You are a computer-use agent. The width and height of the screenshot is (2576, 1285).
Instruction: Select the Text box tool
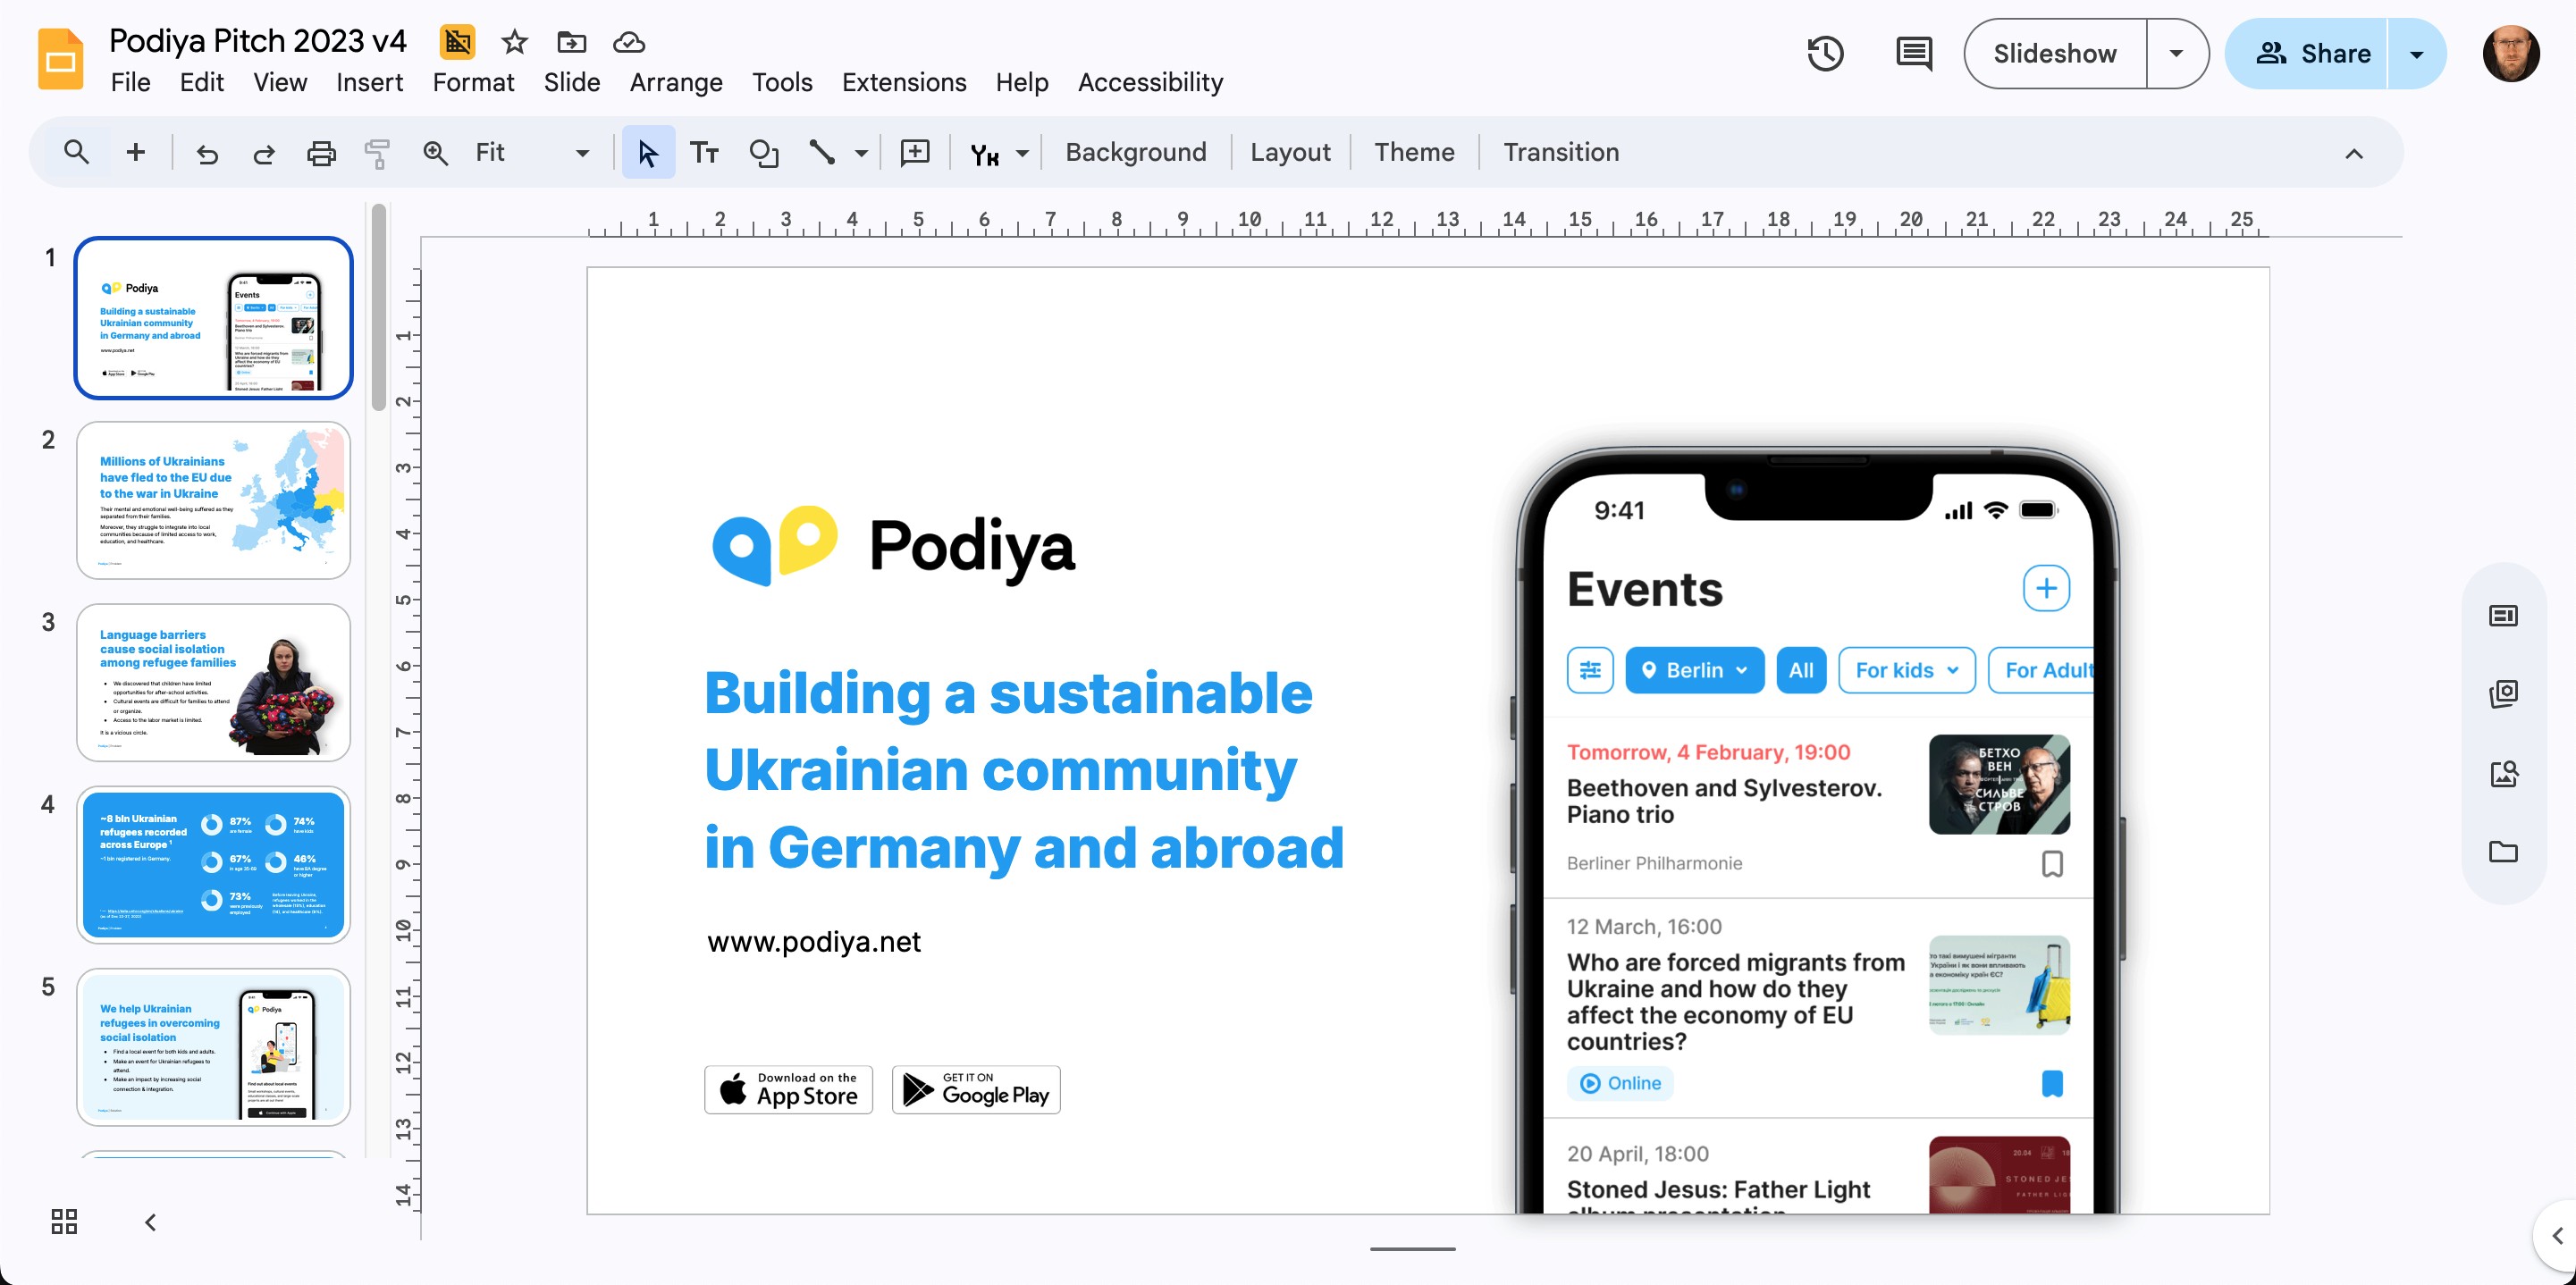tap(704, 152)
